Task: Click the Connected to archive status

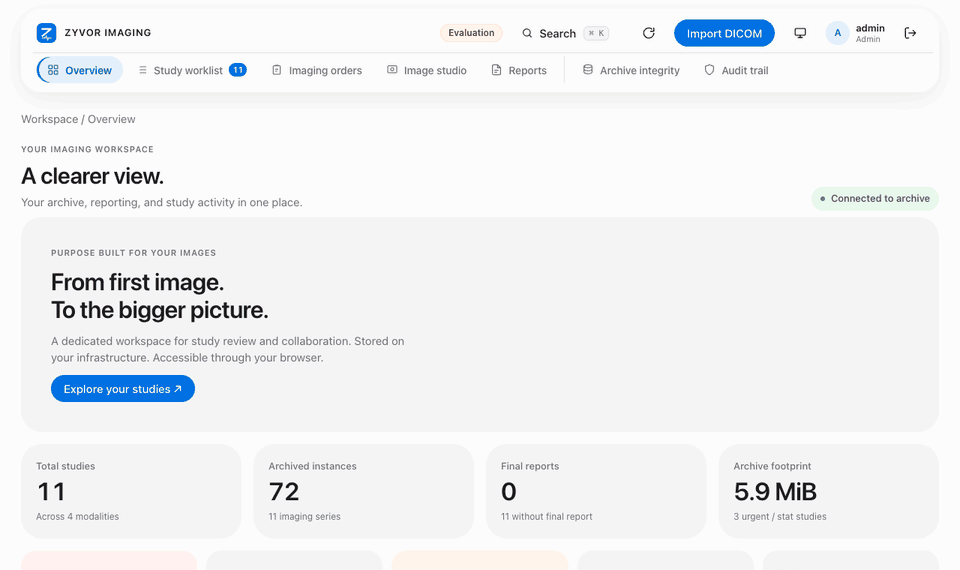Action: coord(875,198)
